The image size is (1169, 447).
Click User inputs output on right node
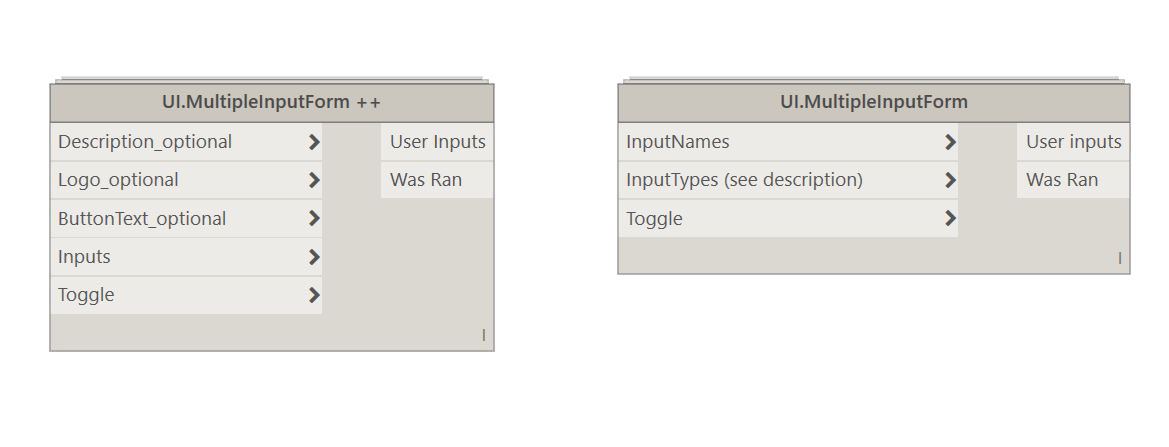point(1073,142)
